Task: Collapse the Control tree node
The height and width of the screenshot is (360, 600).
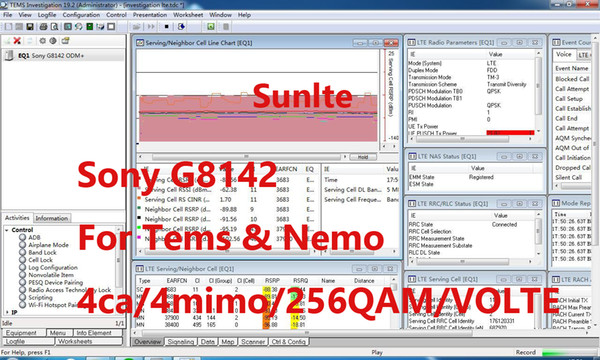Action: pyautogui.click(x=7, y=230)
